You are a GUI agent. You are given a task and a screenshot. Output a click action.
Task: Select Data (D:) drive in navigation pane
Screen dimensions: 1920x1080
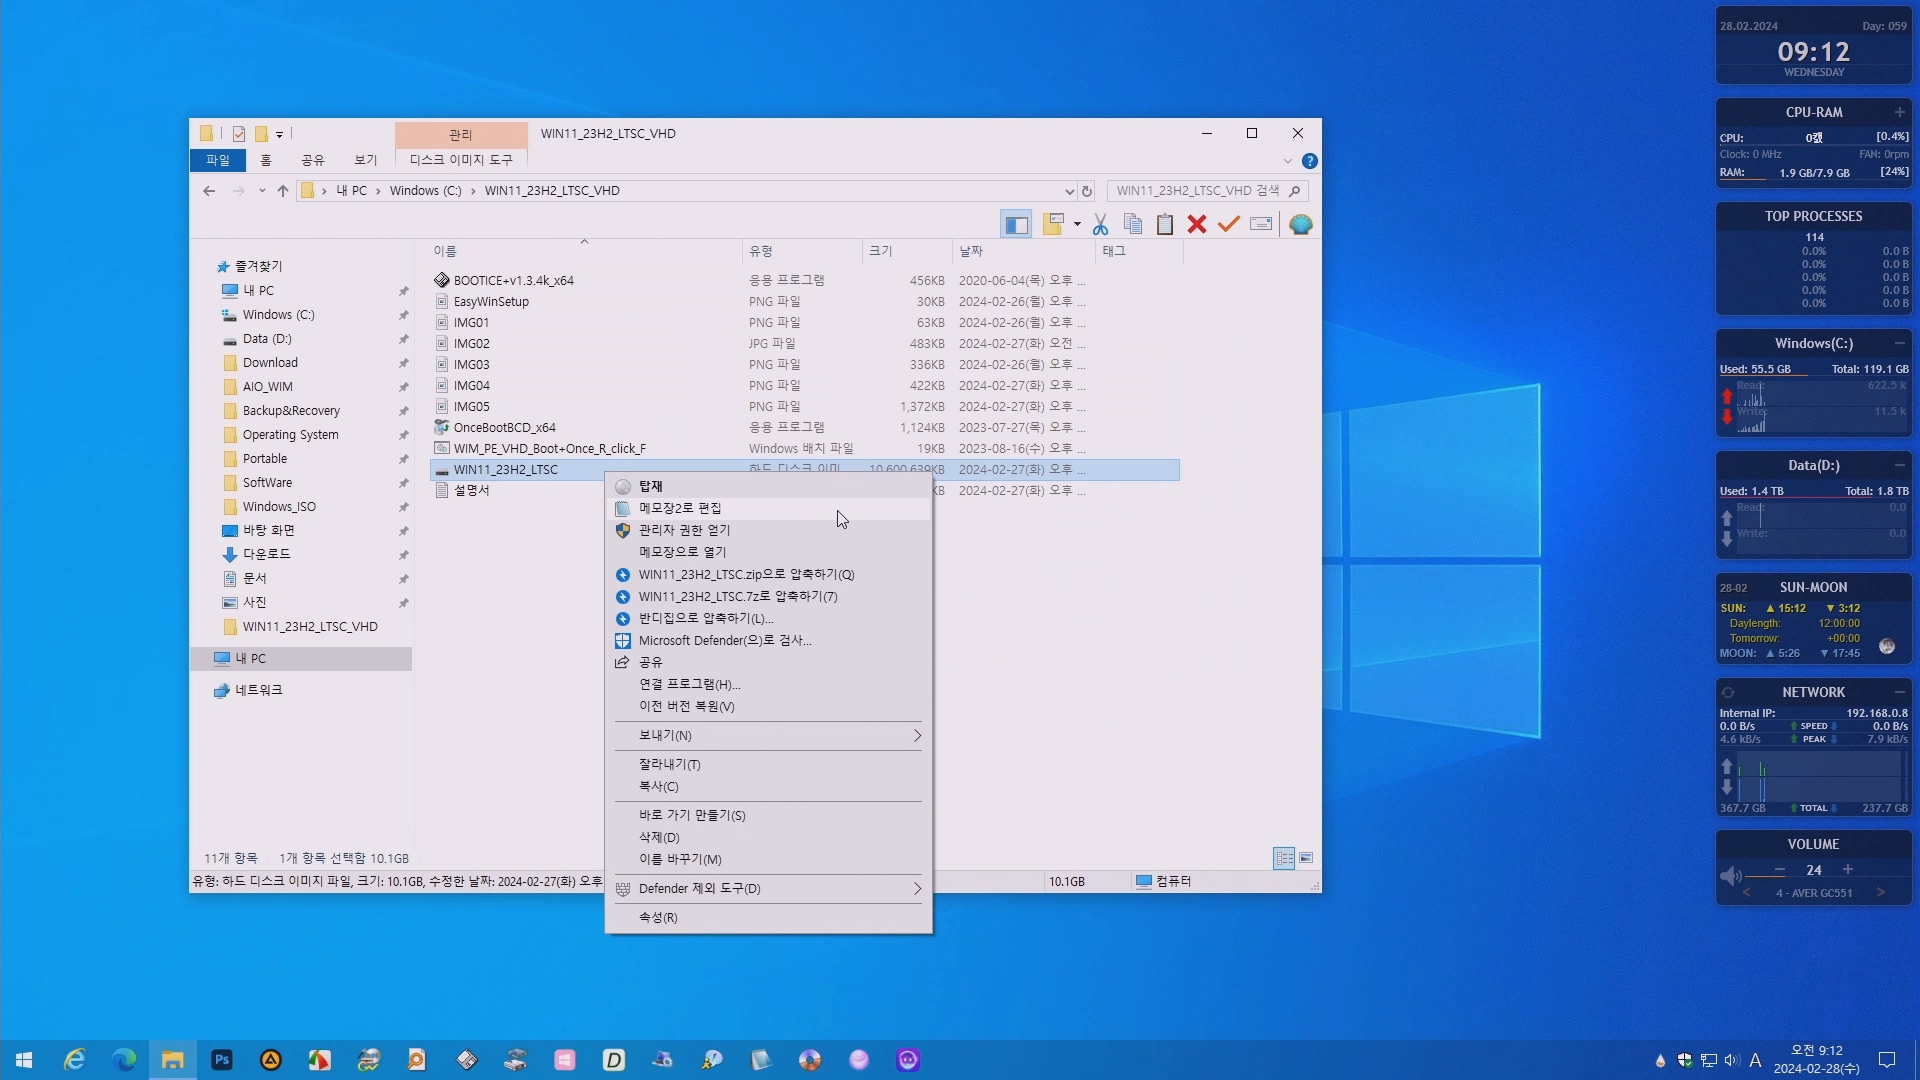[267, 339]
